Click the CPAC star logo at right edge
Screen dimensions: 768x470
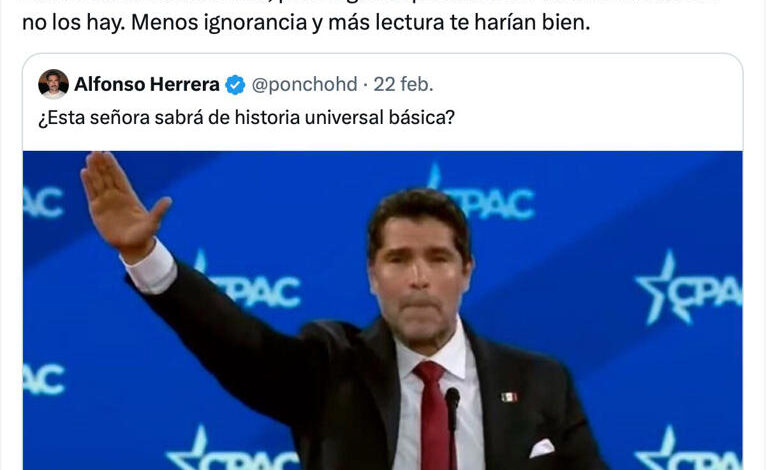pyautogui.click(x=688, y=289)
